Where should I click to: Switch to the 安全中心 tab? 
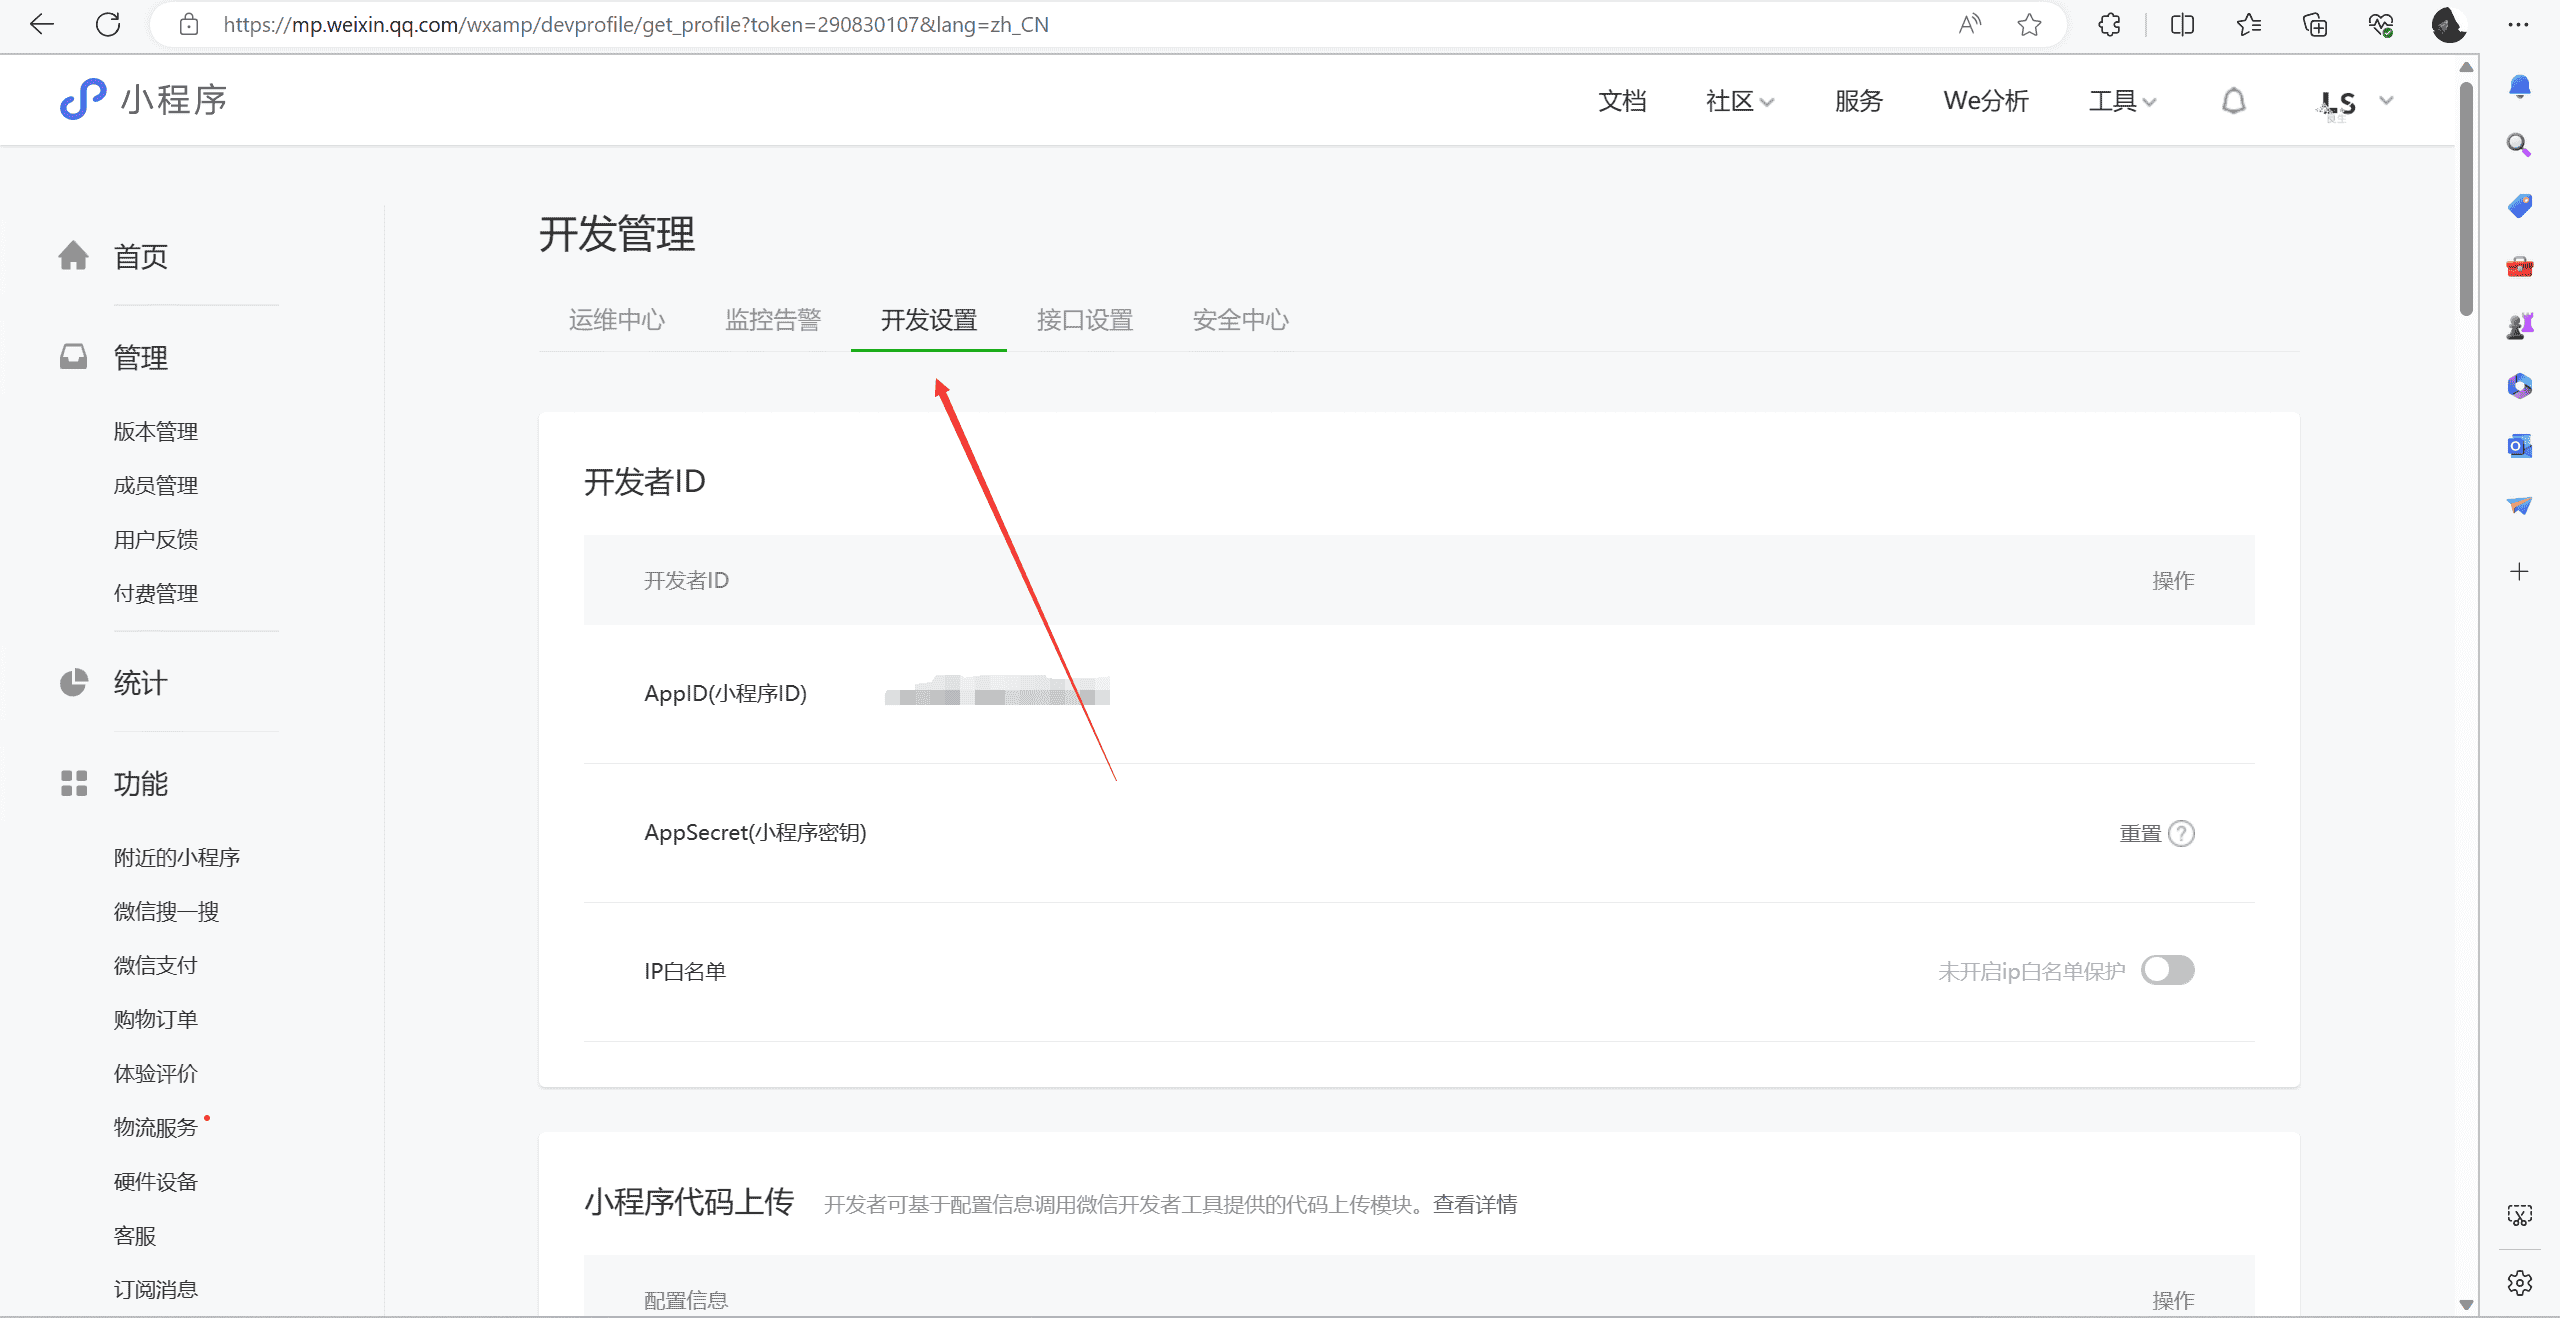[x=1239, y=320]
